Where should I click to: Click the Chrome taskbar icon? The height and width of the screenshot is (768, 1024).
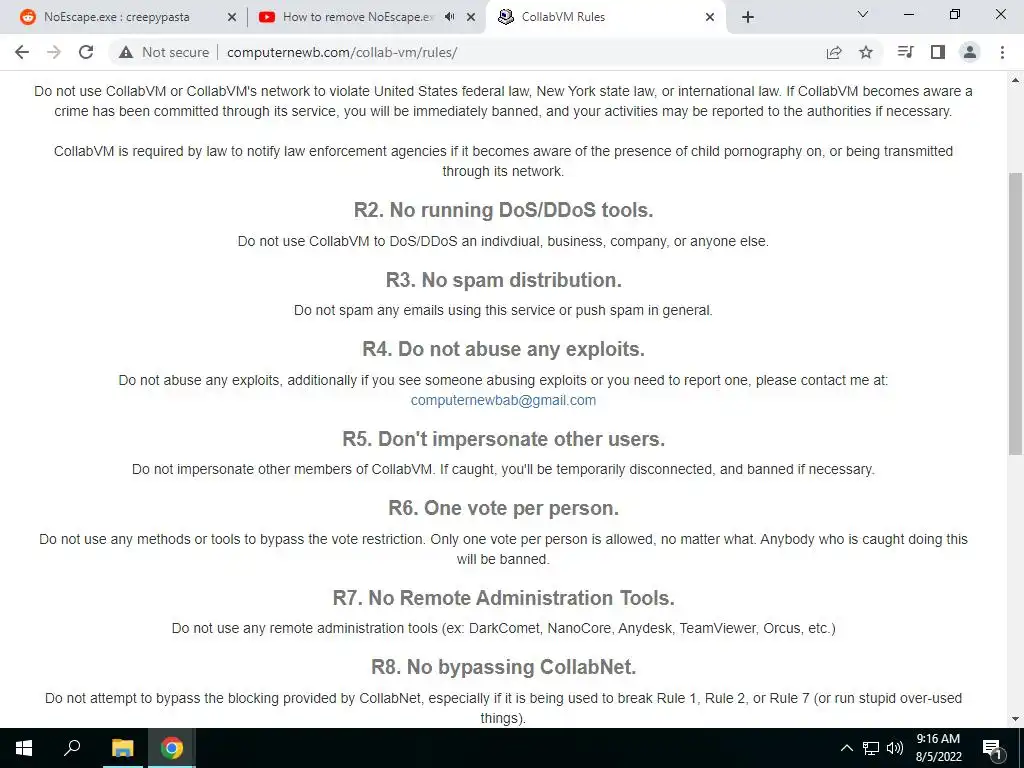pyautogui.click(x=172, y=748)
